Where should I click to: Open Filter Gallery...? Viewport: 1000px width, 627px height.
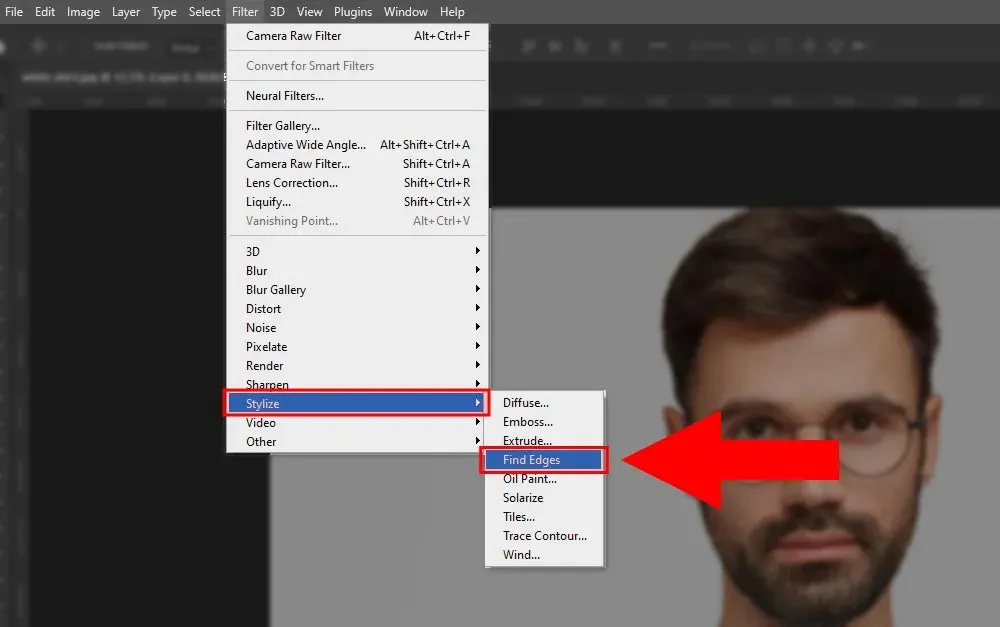pos(358,126)
